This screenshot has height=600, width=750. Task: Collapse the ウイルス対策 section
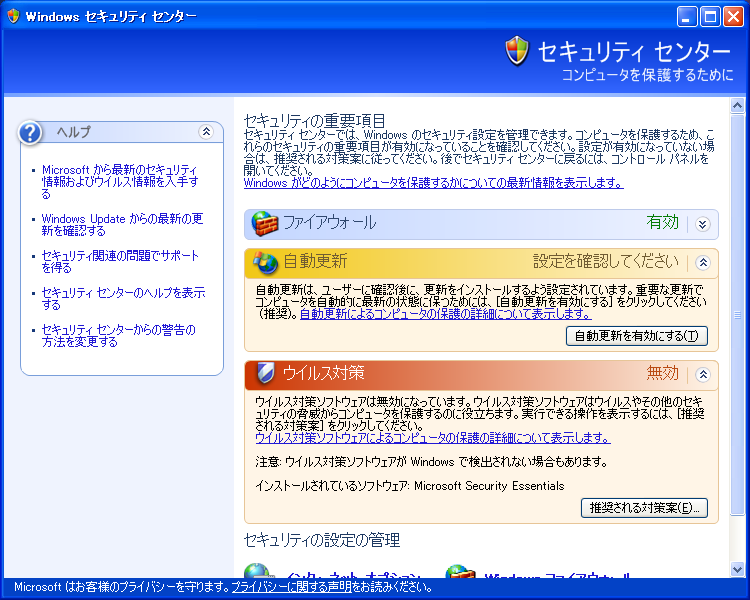pos(702,374)
